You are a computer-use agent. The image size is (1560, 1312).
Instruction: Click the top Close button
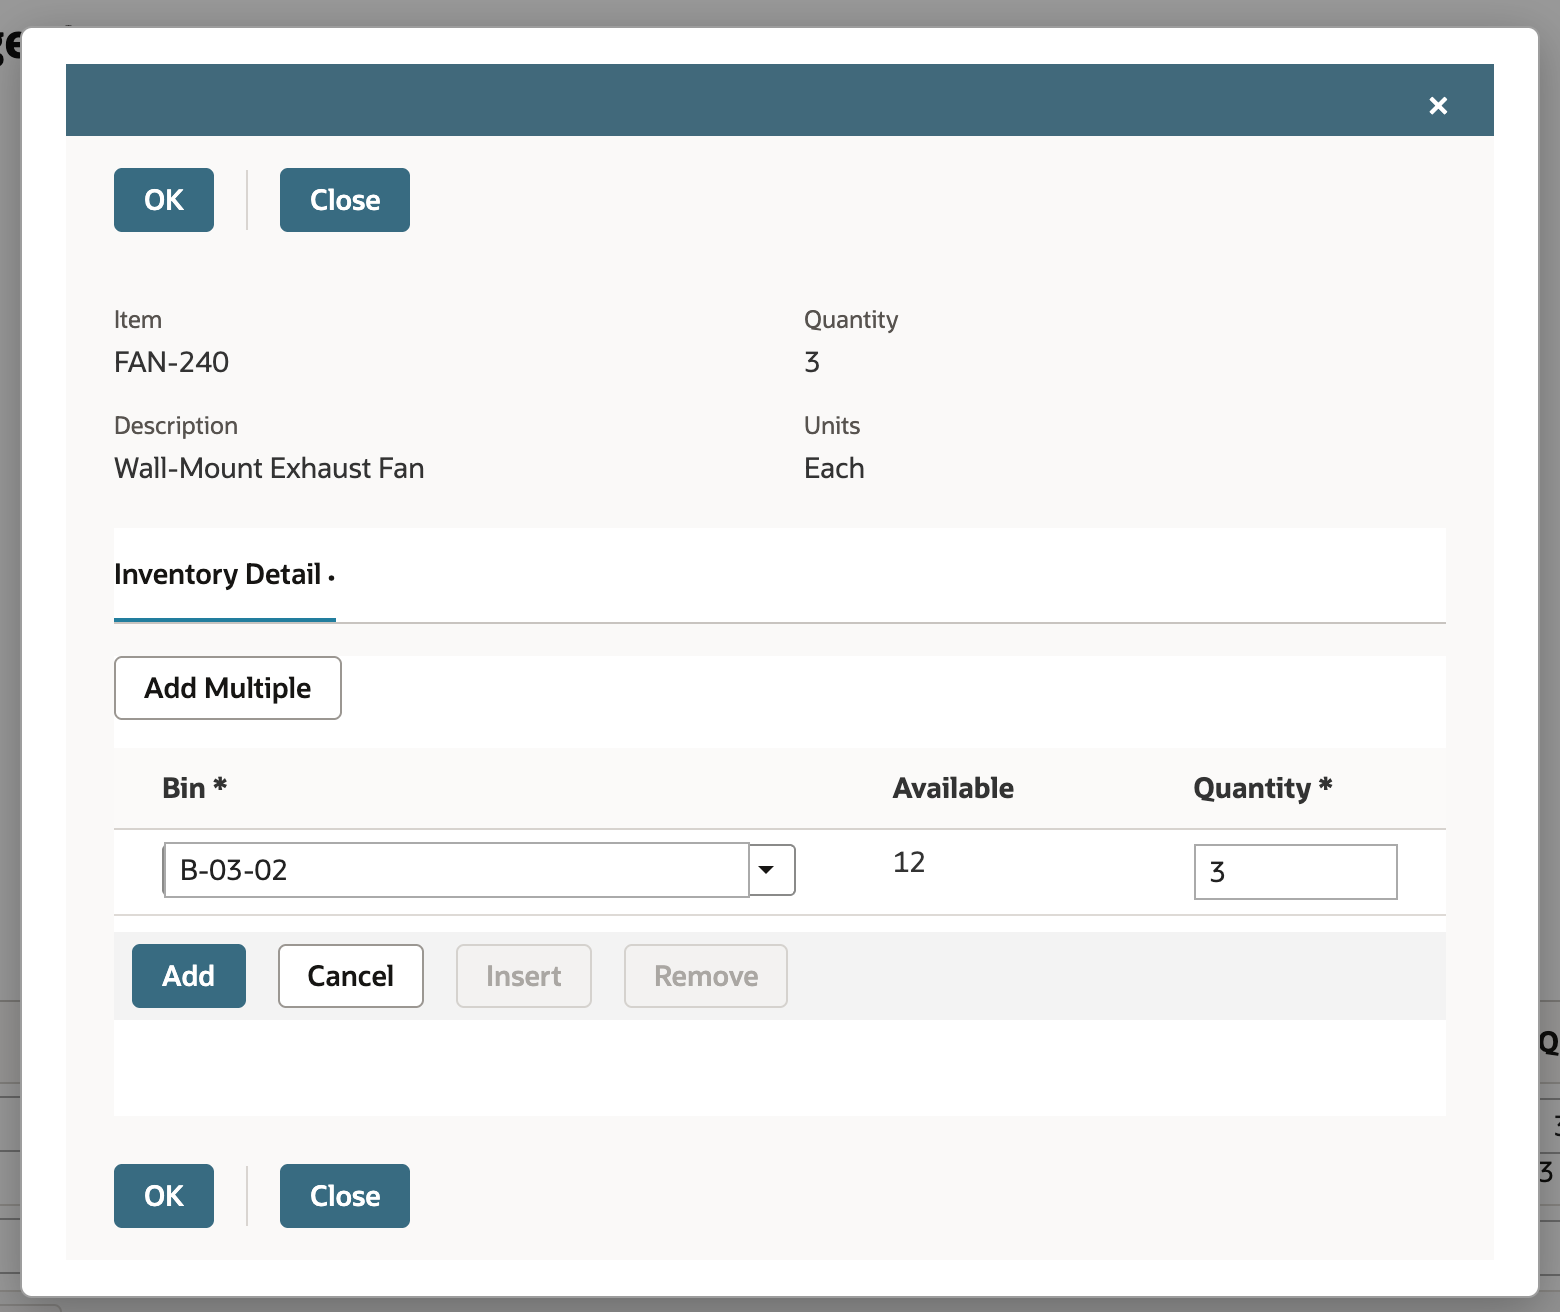(x=345, y=200)
